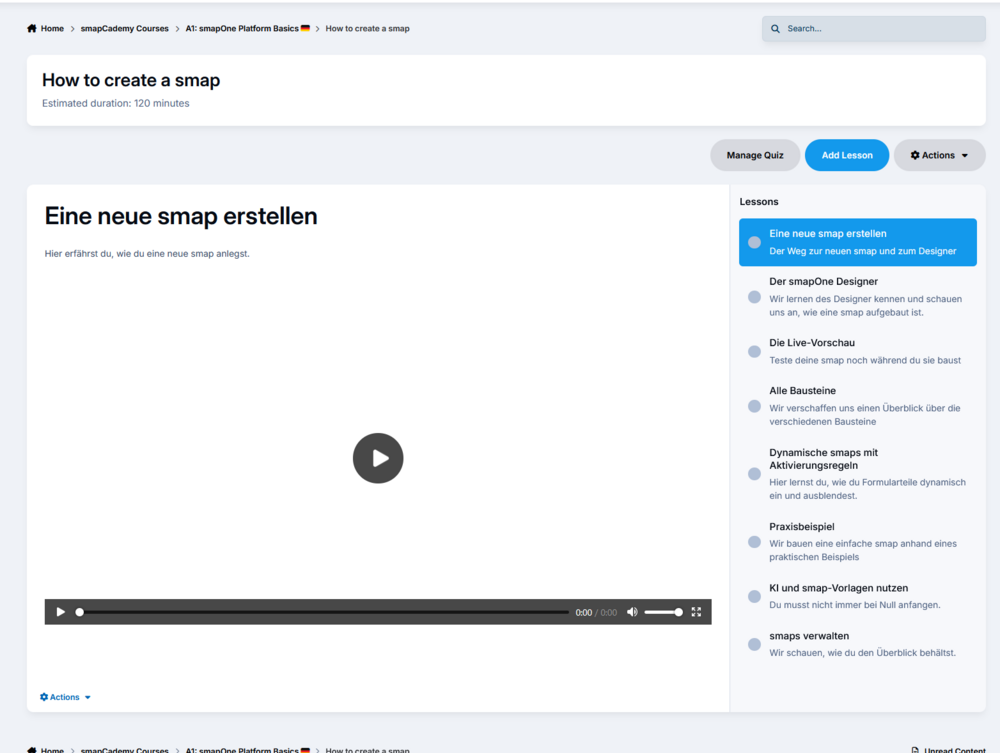This screenshot has height=753, width=1000.
Task: Select the active lesson Eine neue smap erstellen
Action: (x=858, y=242)
